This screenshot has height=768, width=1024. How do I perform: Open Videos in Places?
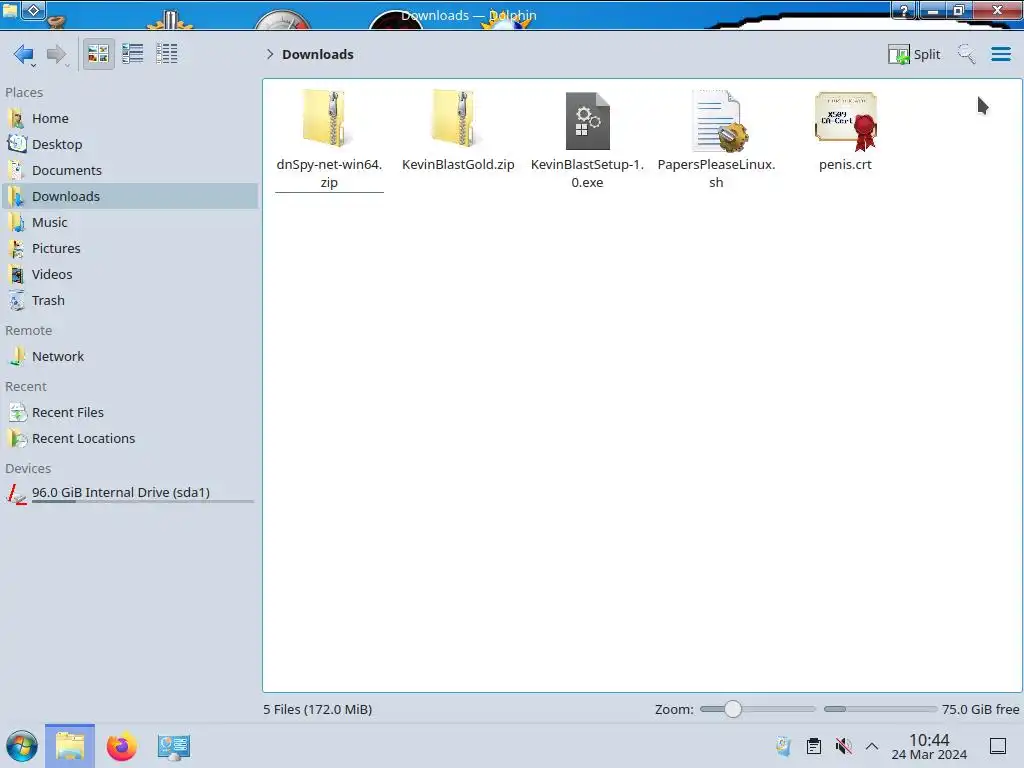(x=130, y=275)
